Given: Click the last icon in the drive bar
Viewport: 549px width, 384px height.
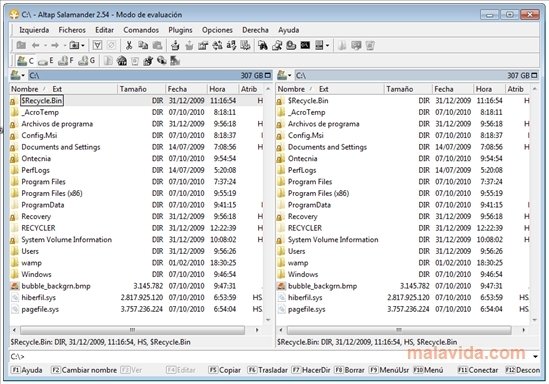Looking at the screenshot, I should [x=175, y=61].
